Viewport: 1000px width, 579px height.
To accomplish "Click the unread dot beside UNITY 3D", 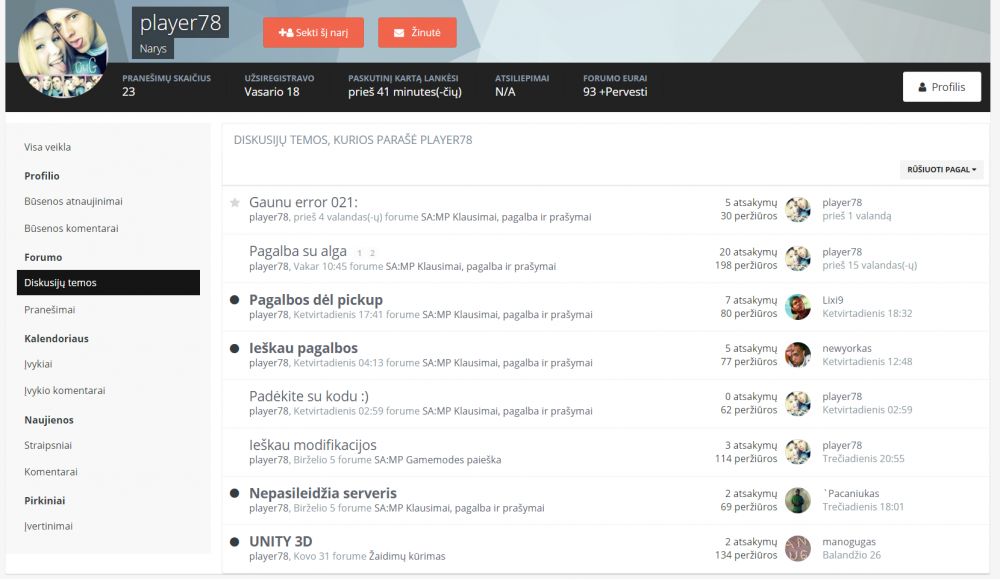I will coord(235,542).
